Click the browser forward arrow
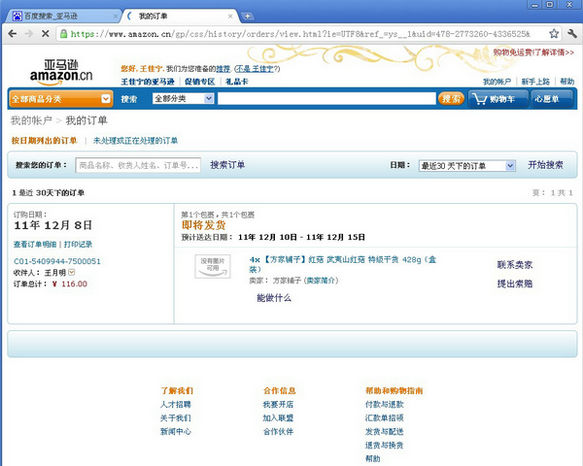Screen dimensions: 583x466 click(29, 33)
